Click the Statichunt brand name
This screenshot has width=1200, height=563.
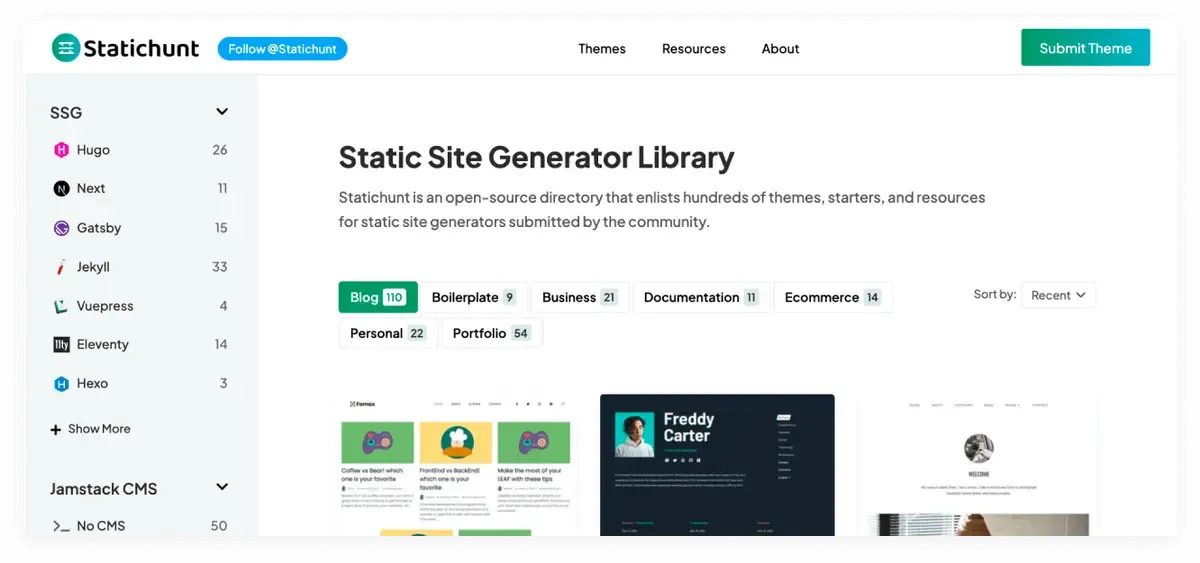[x=142, y=48]
